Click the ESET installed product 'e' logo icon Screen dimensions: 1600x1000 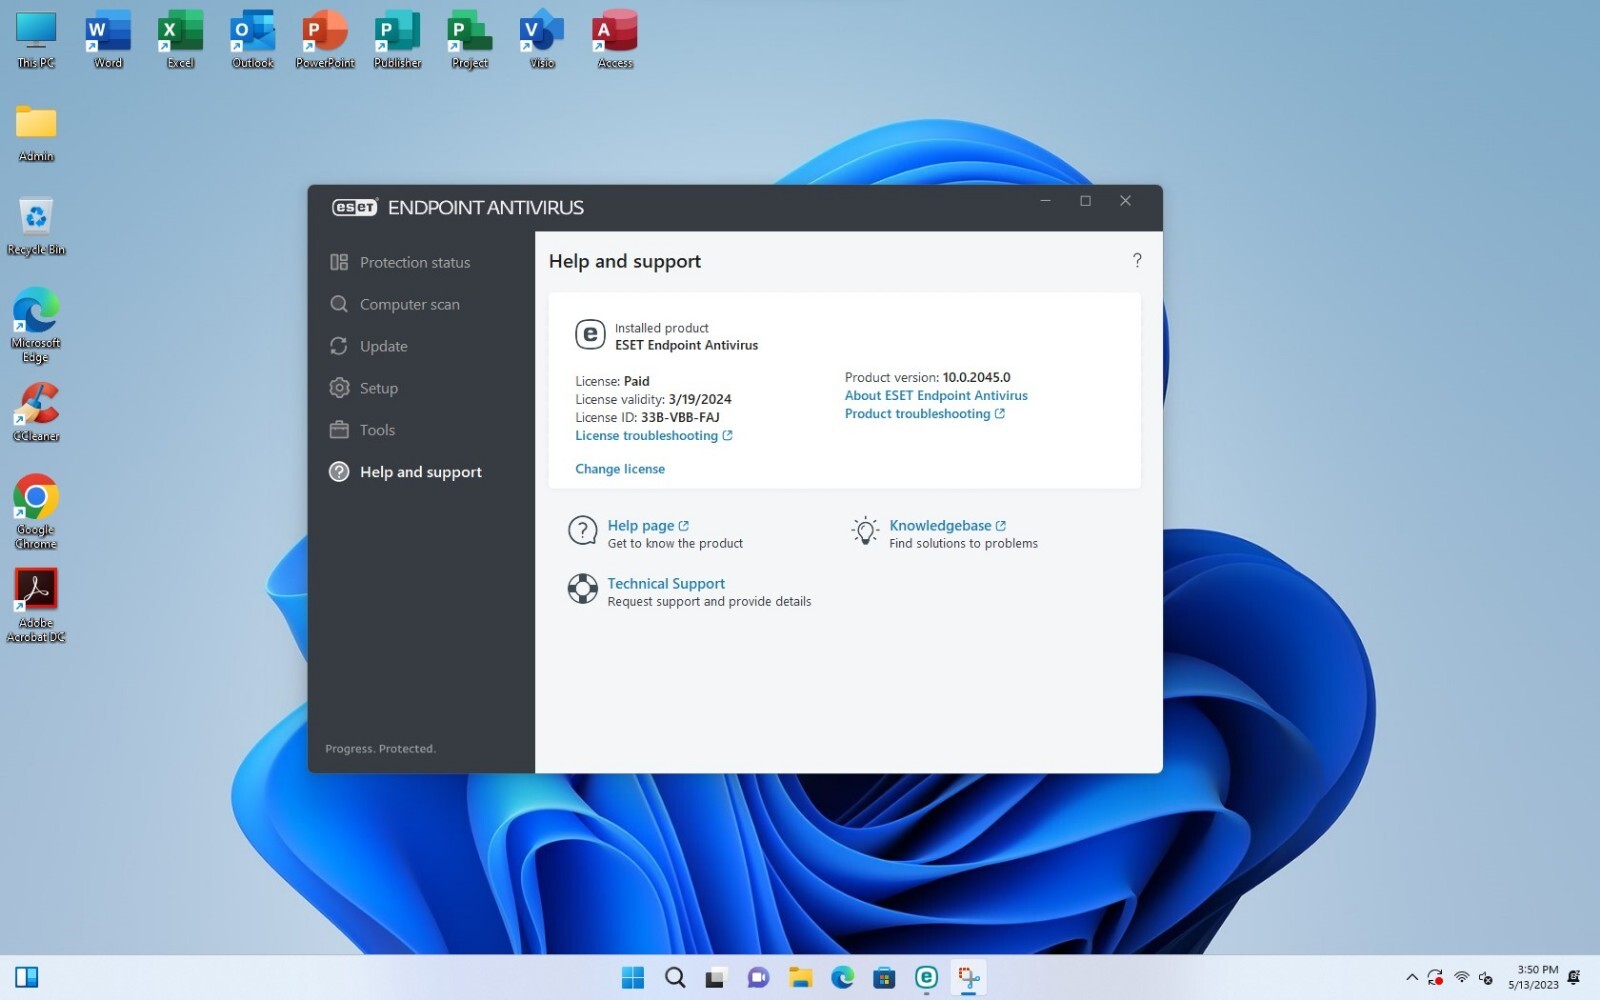click(590, 335)
